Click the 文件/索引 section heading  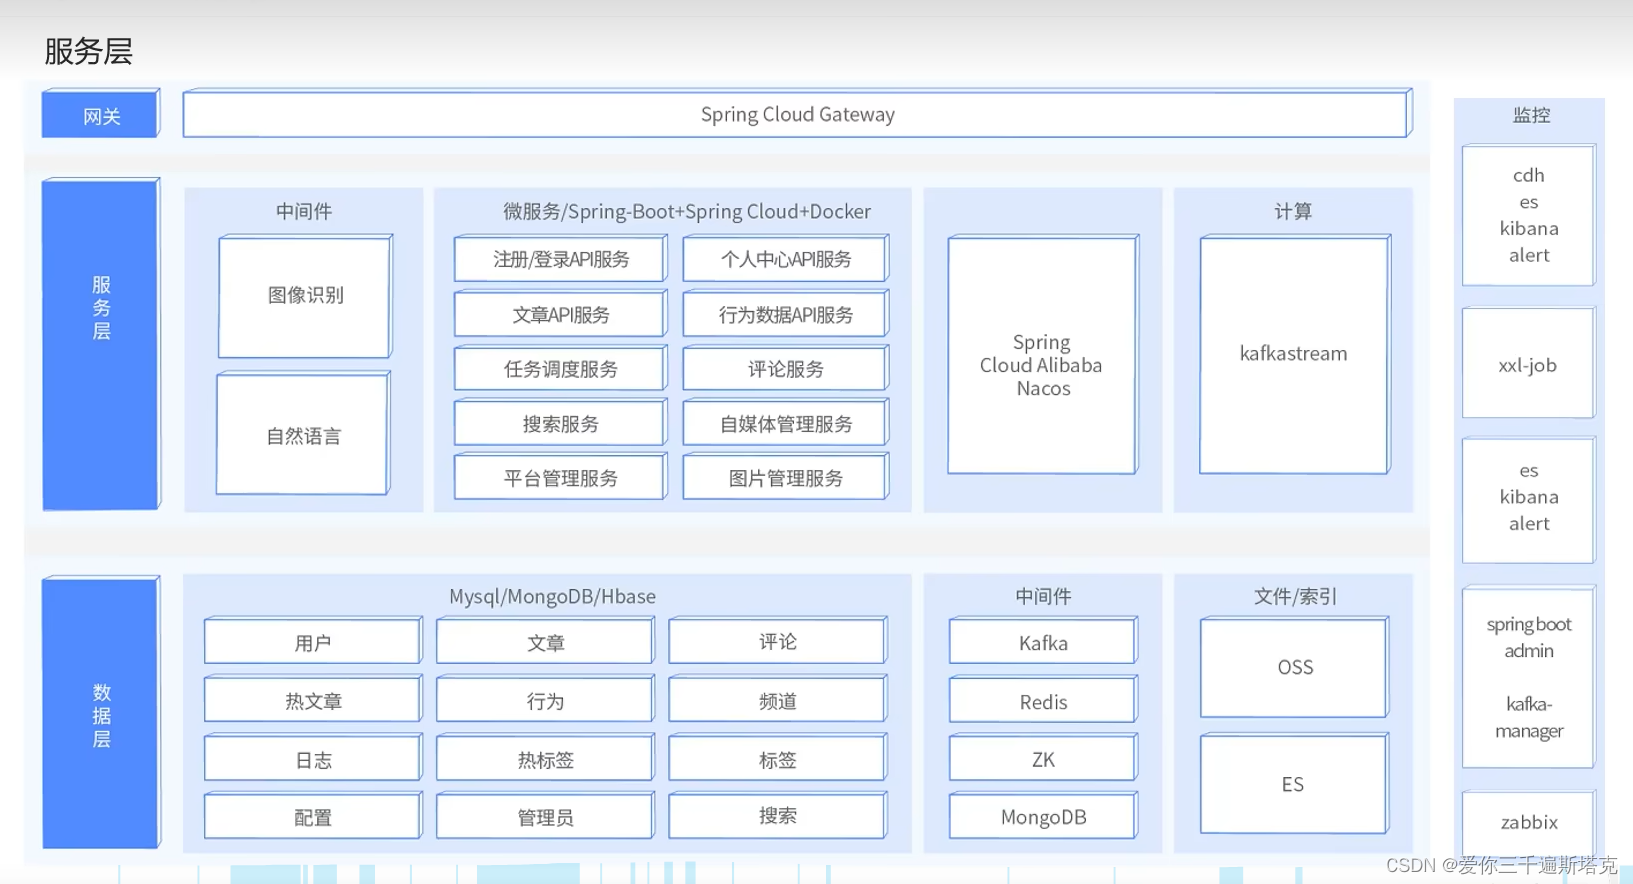1294,596
